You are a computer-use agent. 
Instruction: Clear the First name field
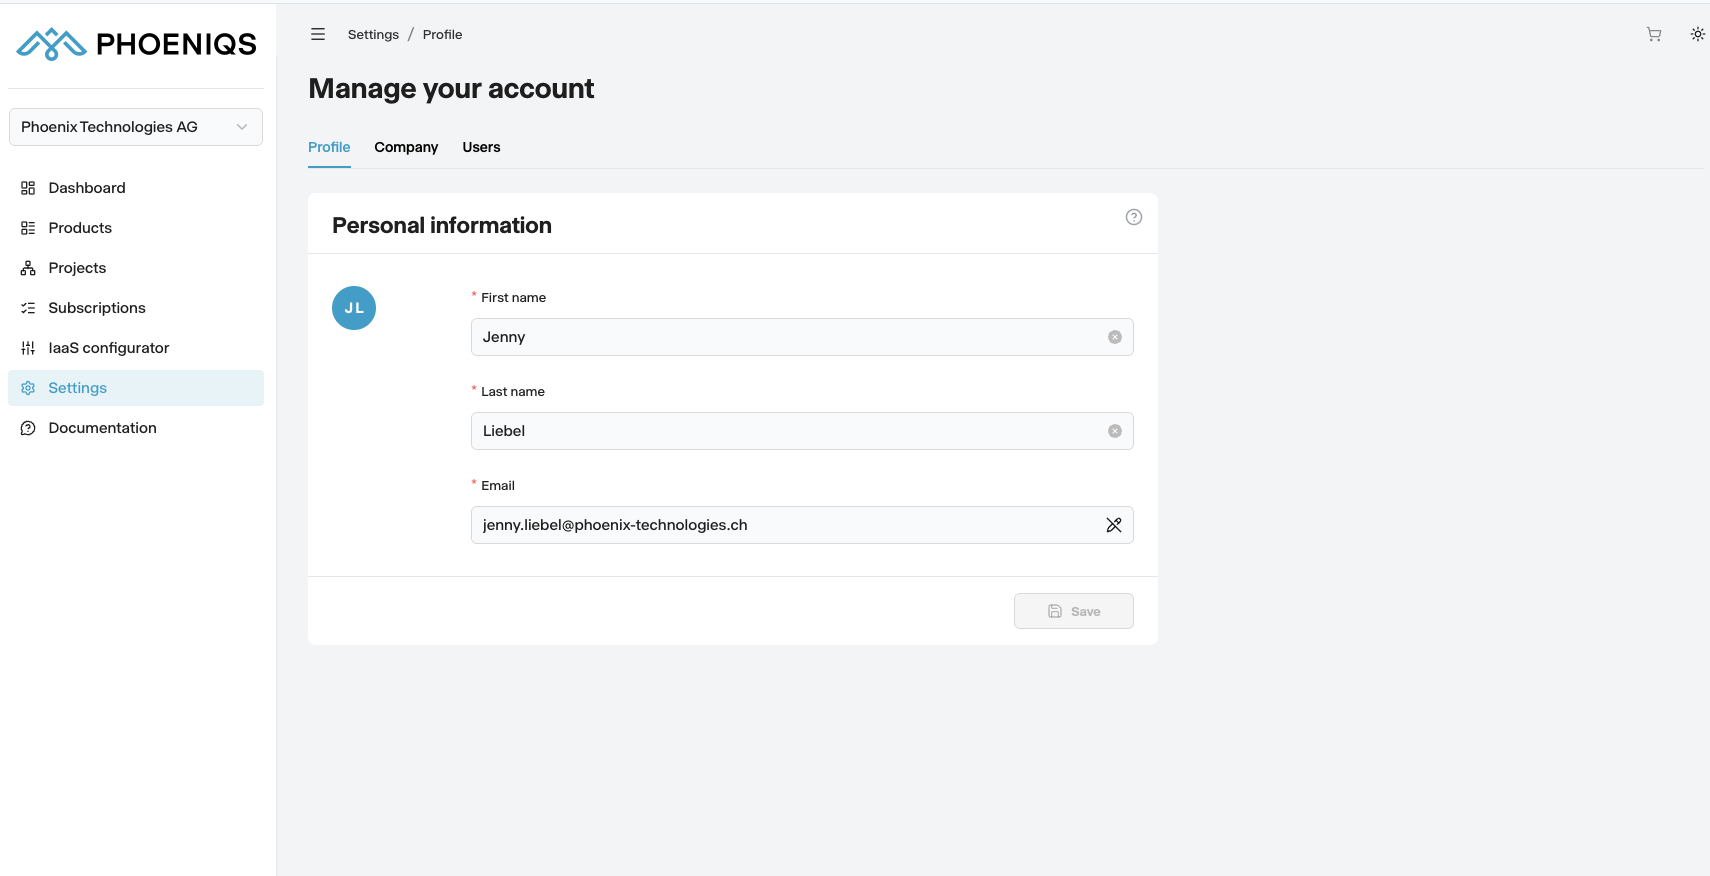pos(1114,337)
